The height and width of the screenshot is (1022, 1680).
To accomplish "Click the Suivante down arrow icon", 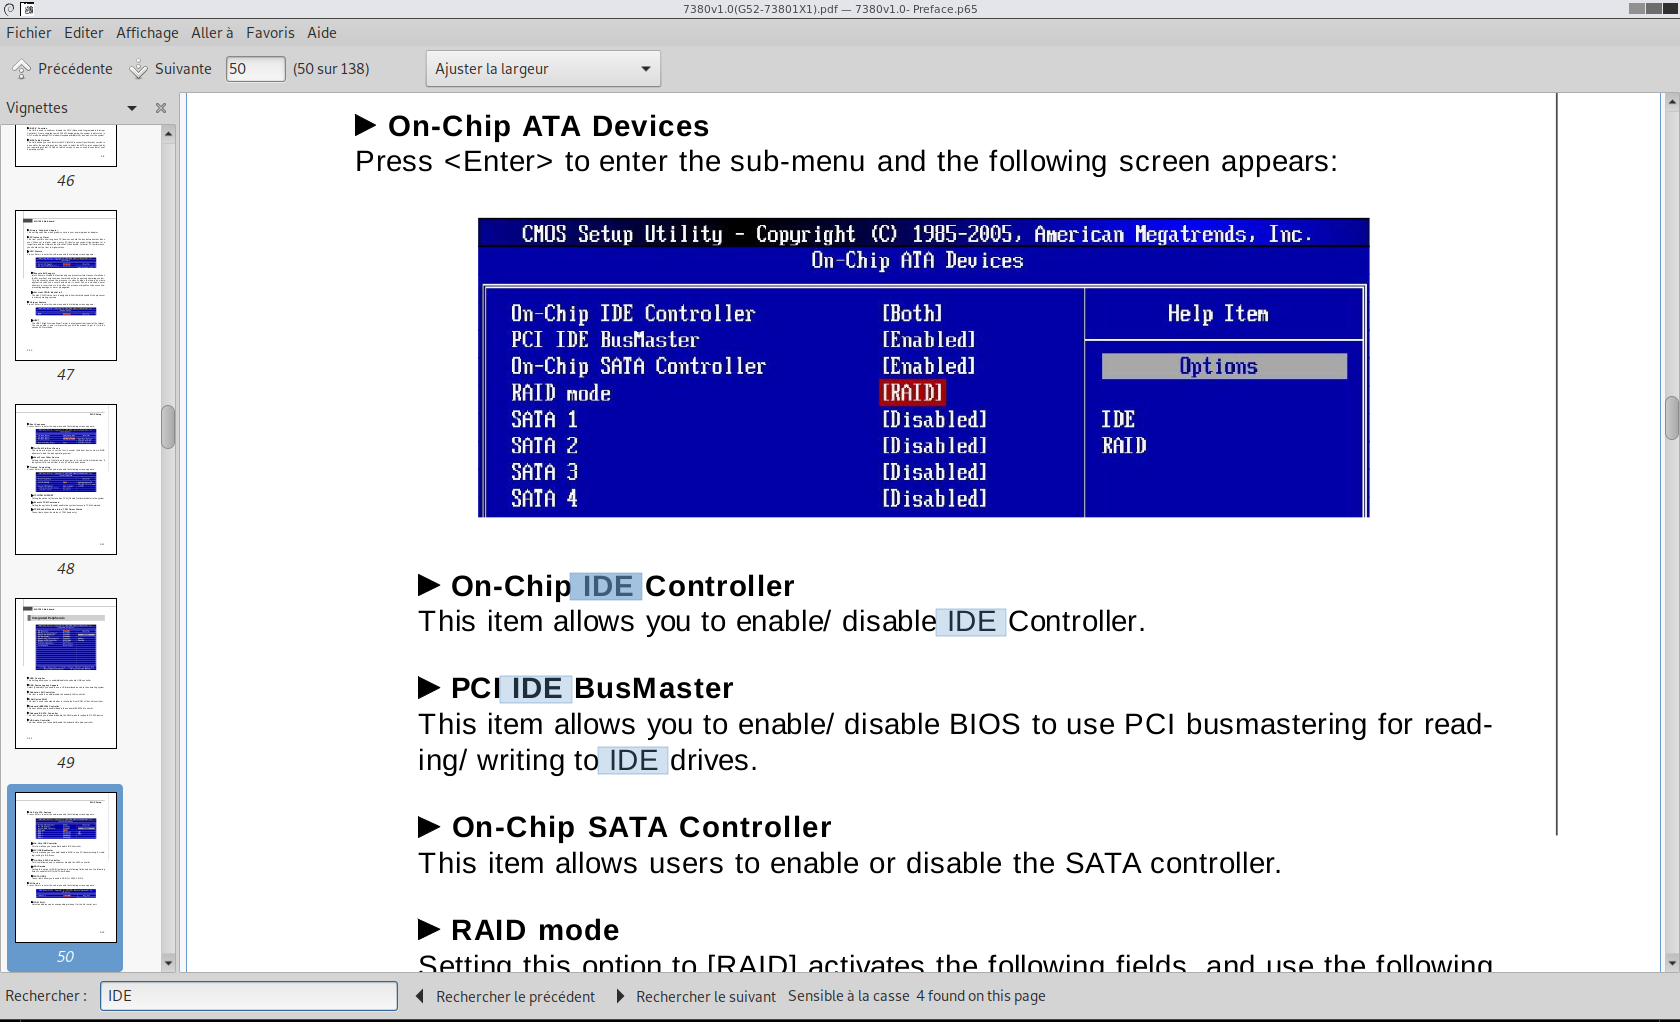I will point(138,69).
